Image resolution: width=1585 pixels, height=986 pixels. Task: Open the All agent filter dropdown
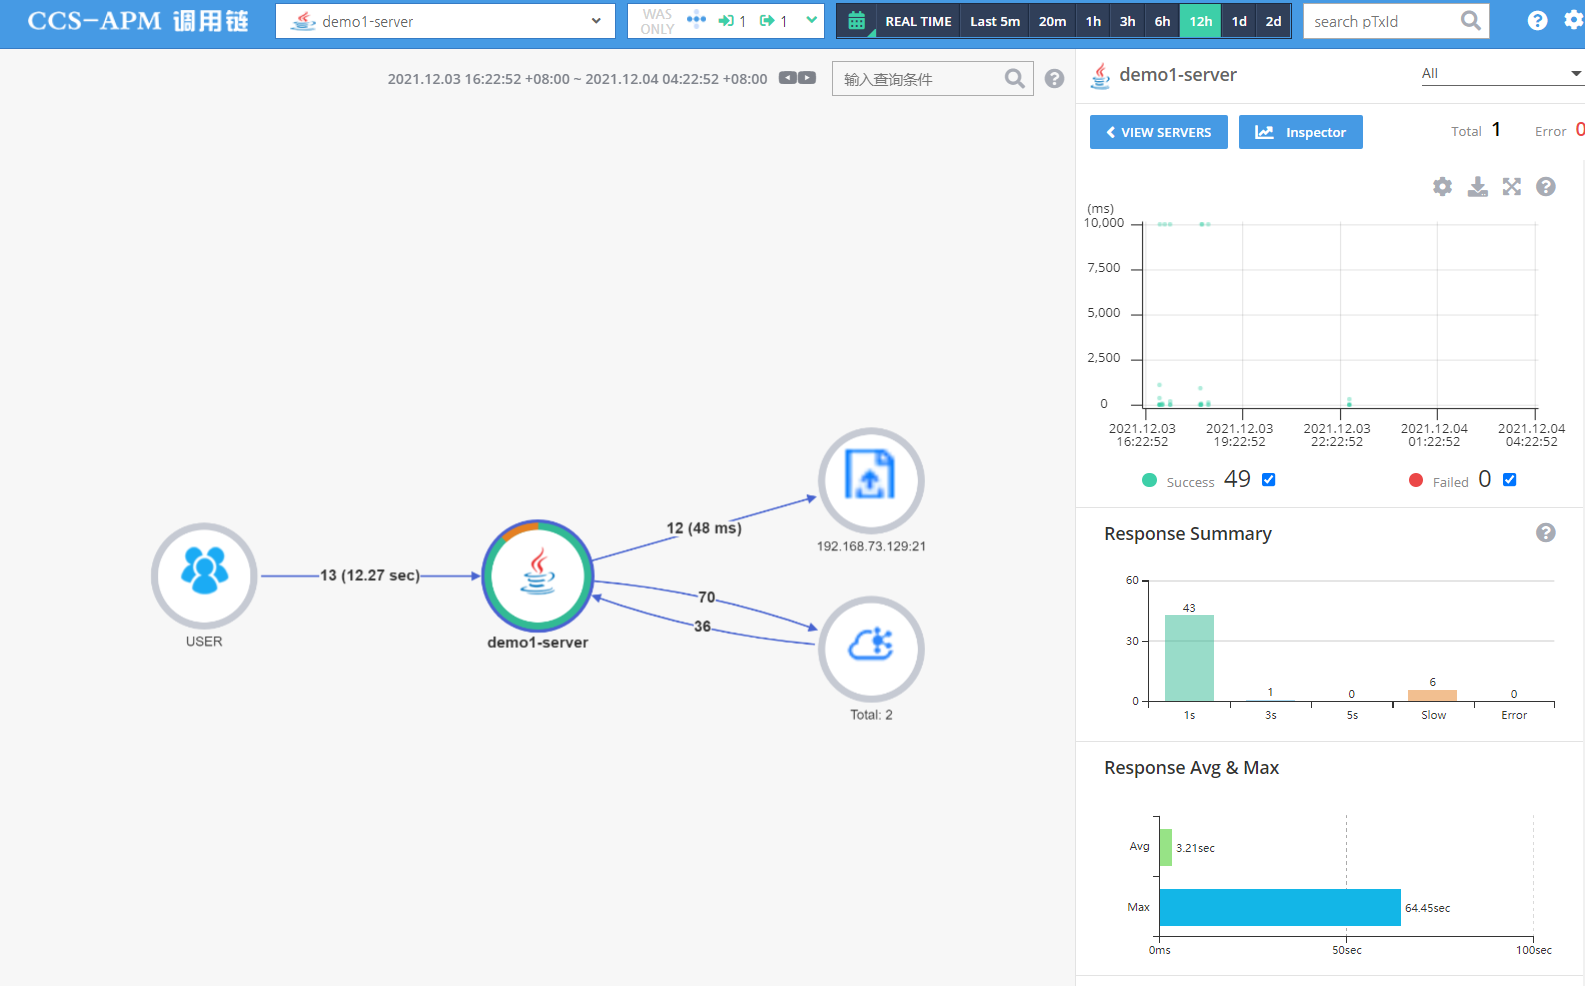pyautogui.click(x=1502, y=73)
